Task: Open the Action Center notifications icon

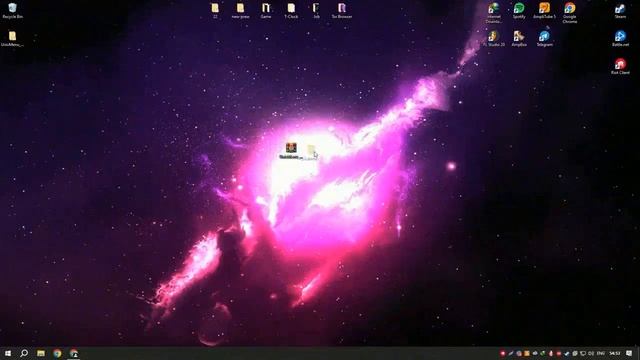Action: (x=629, y=353)
